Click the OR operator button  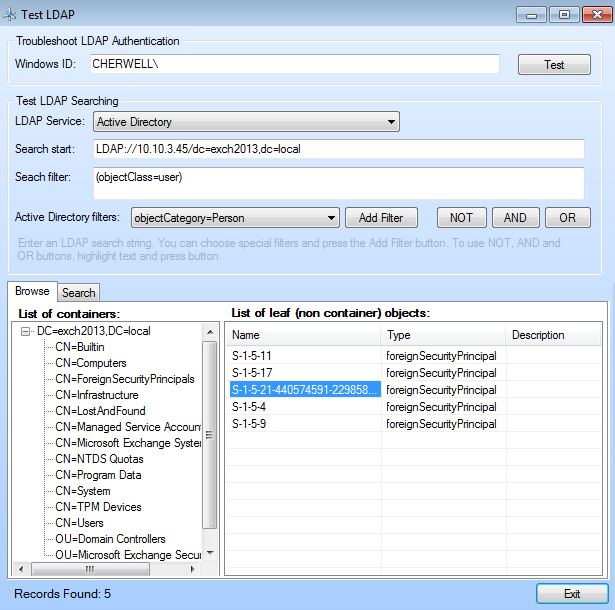pos(567,217)
